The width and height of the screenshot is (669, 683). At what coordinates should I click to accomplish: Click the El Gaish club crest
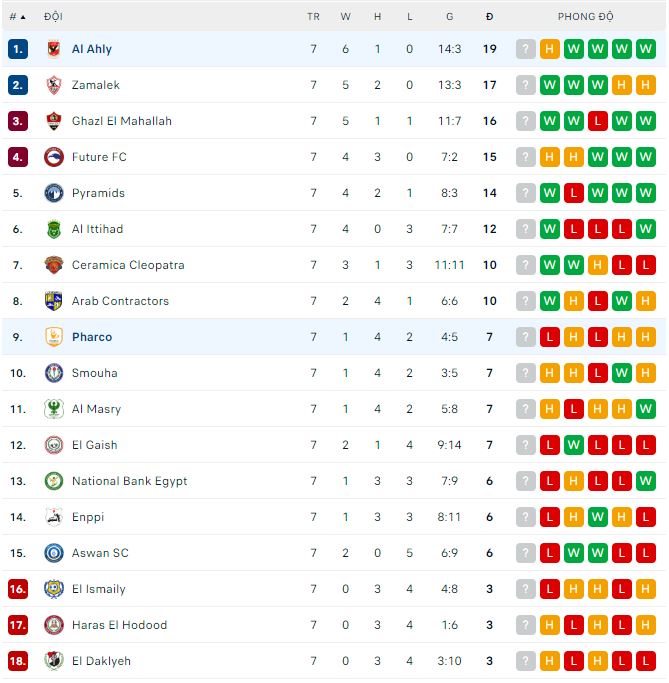pos(54,445)
